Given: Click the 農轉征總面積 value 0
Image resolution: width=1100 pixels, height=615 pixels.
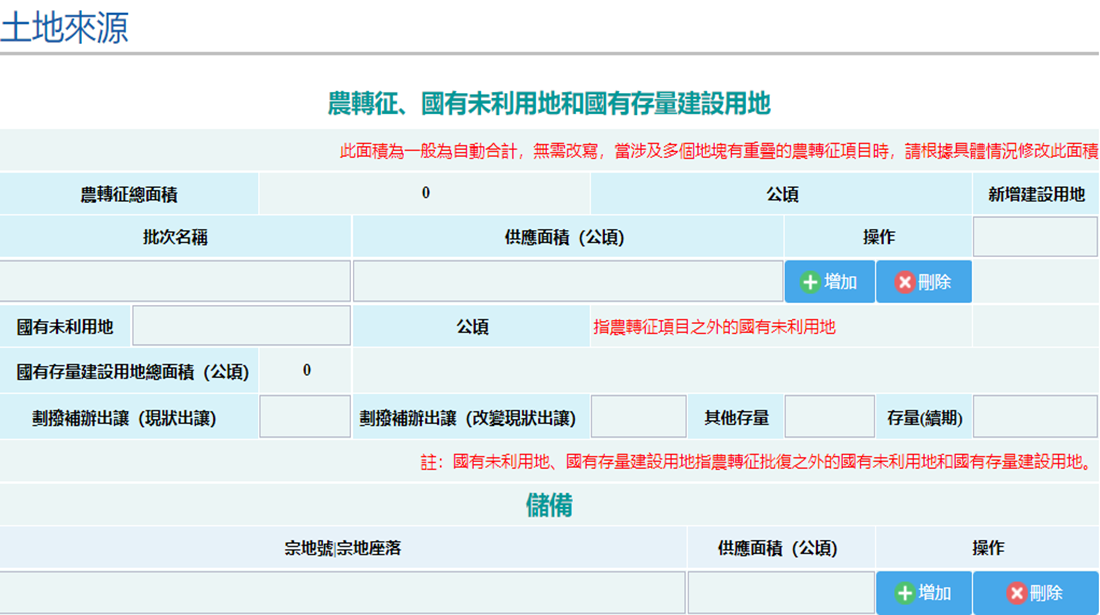Looking at the screenshot, I should click(x=425, y=193).
